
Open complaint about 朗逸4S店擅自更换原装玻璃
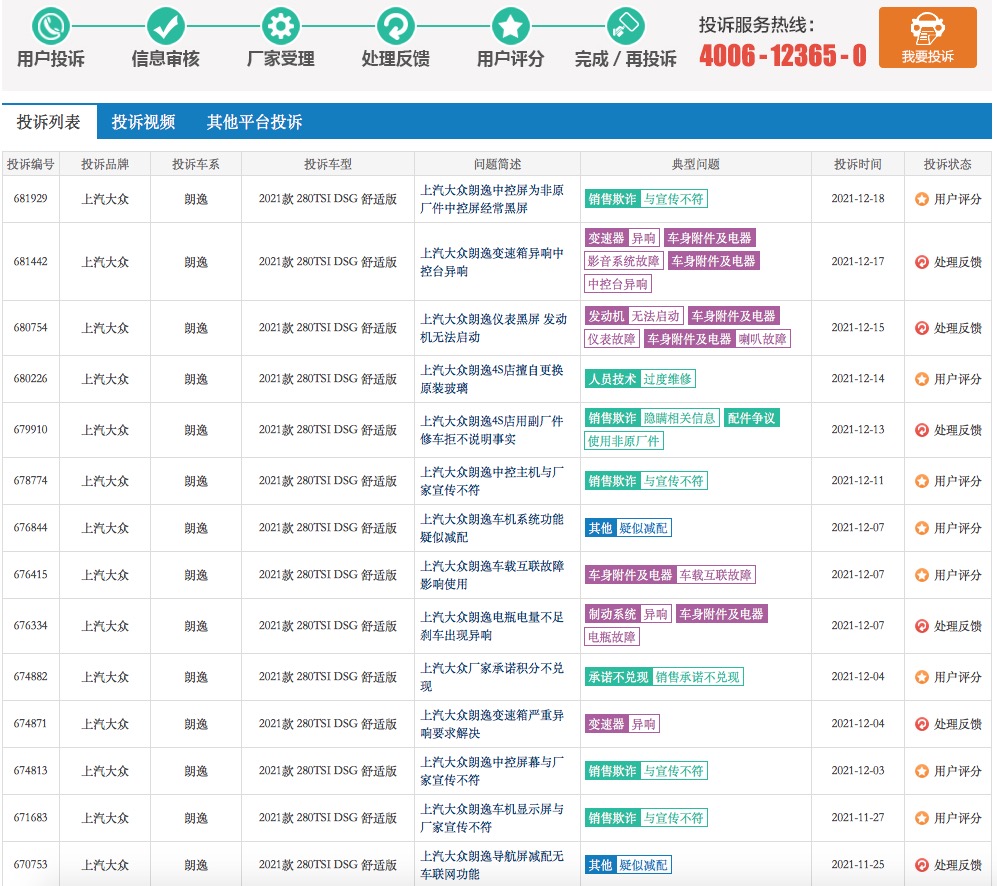coord(492,379)
